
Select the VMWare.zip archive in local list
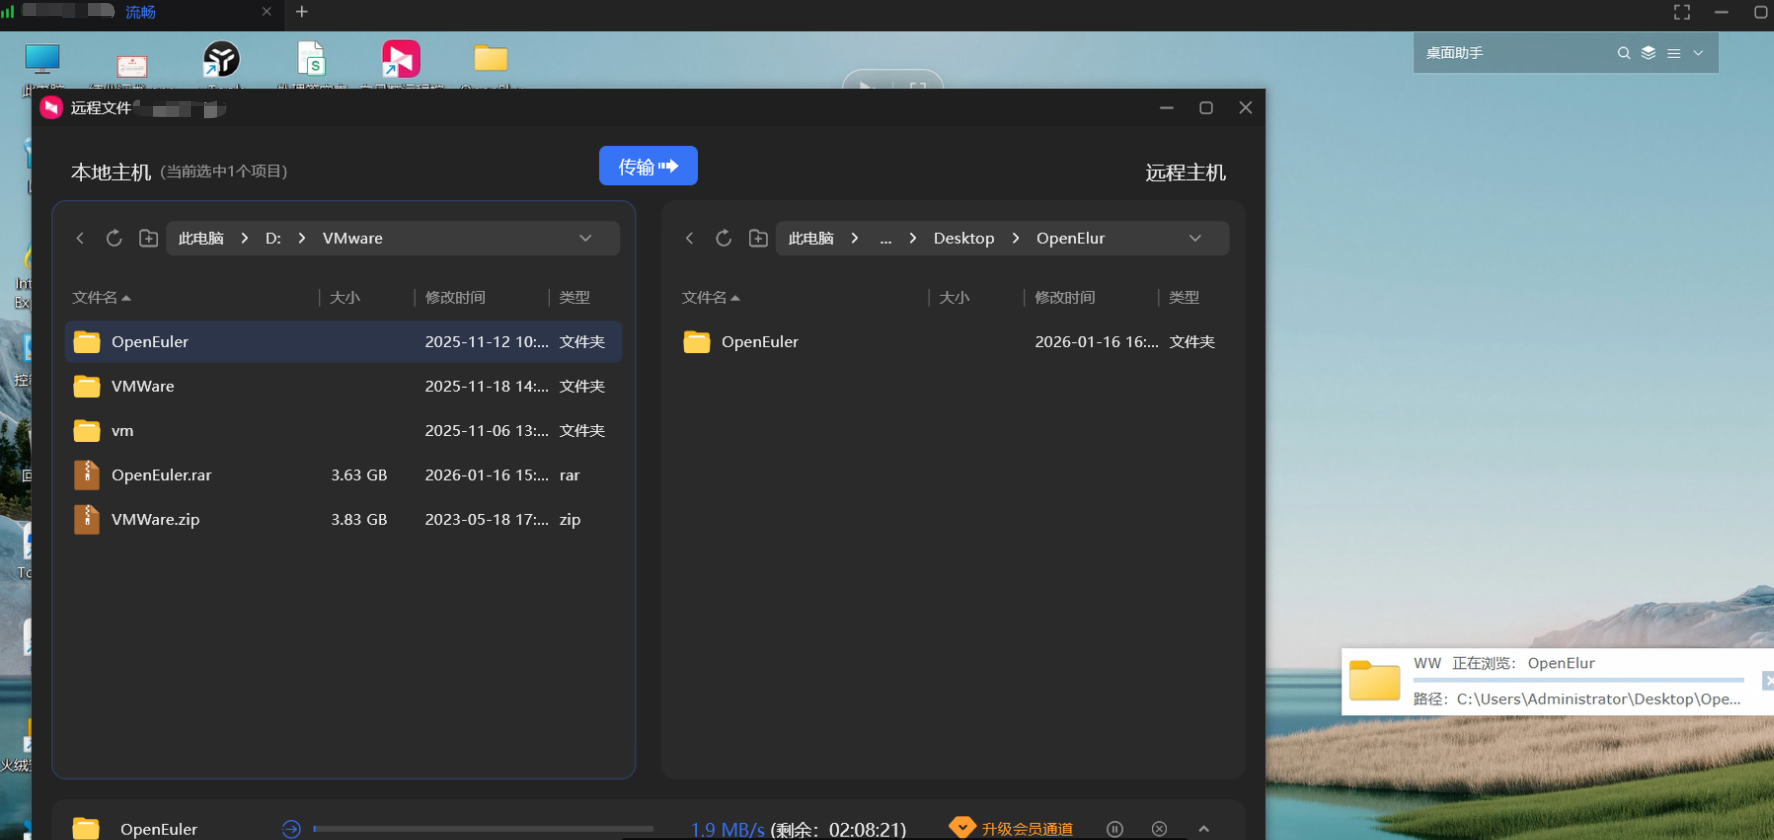(x=156, y=520)
